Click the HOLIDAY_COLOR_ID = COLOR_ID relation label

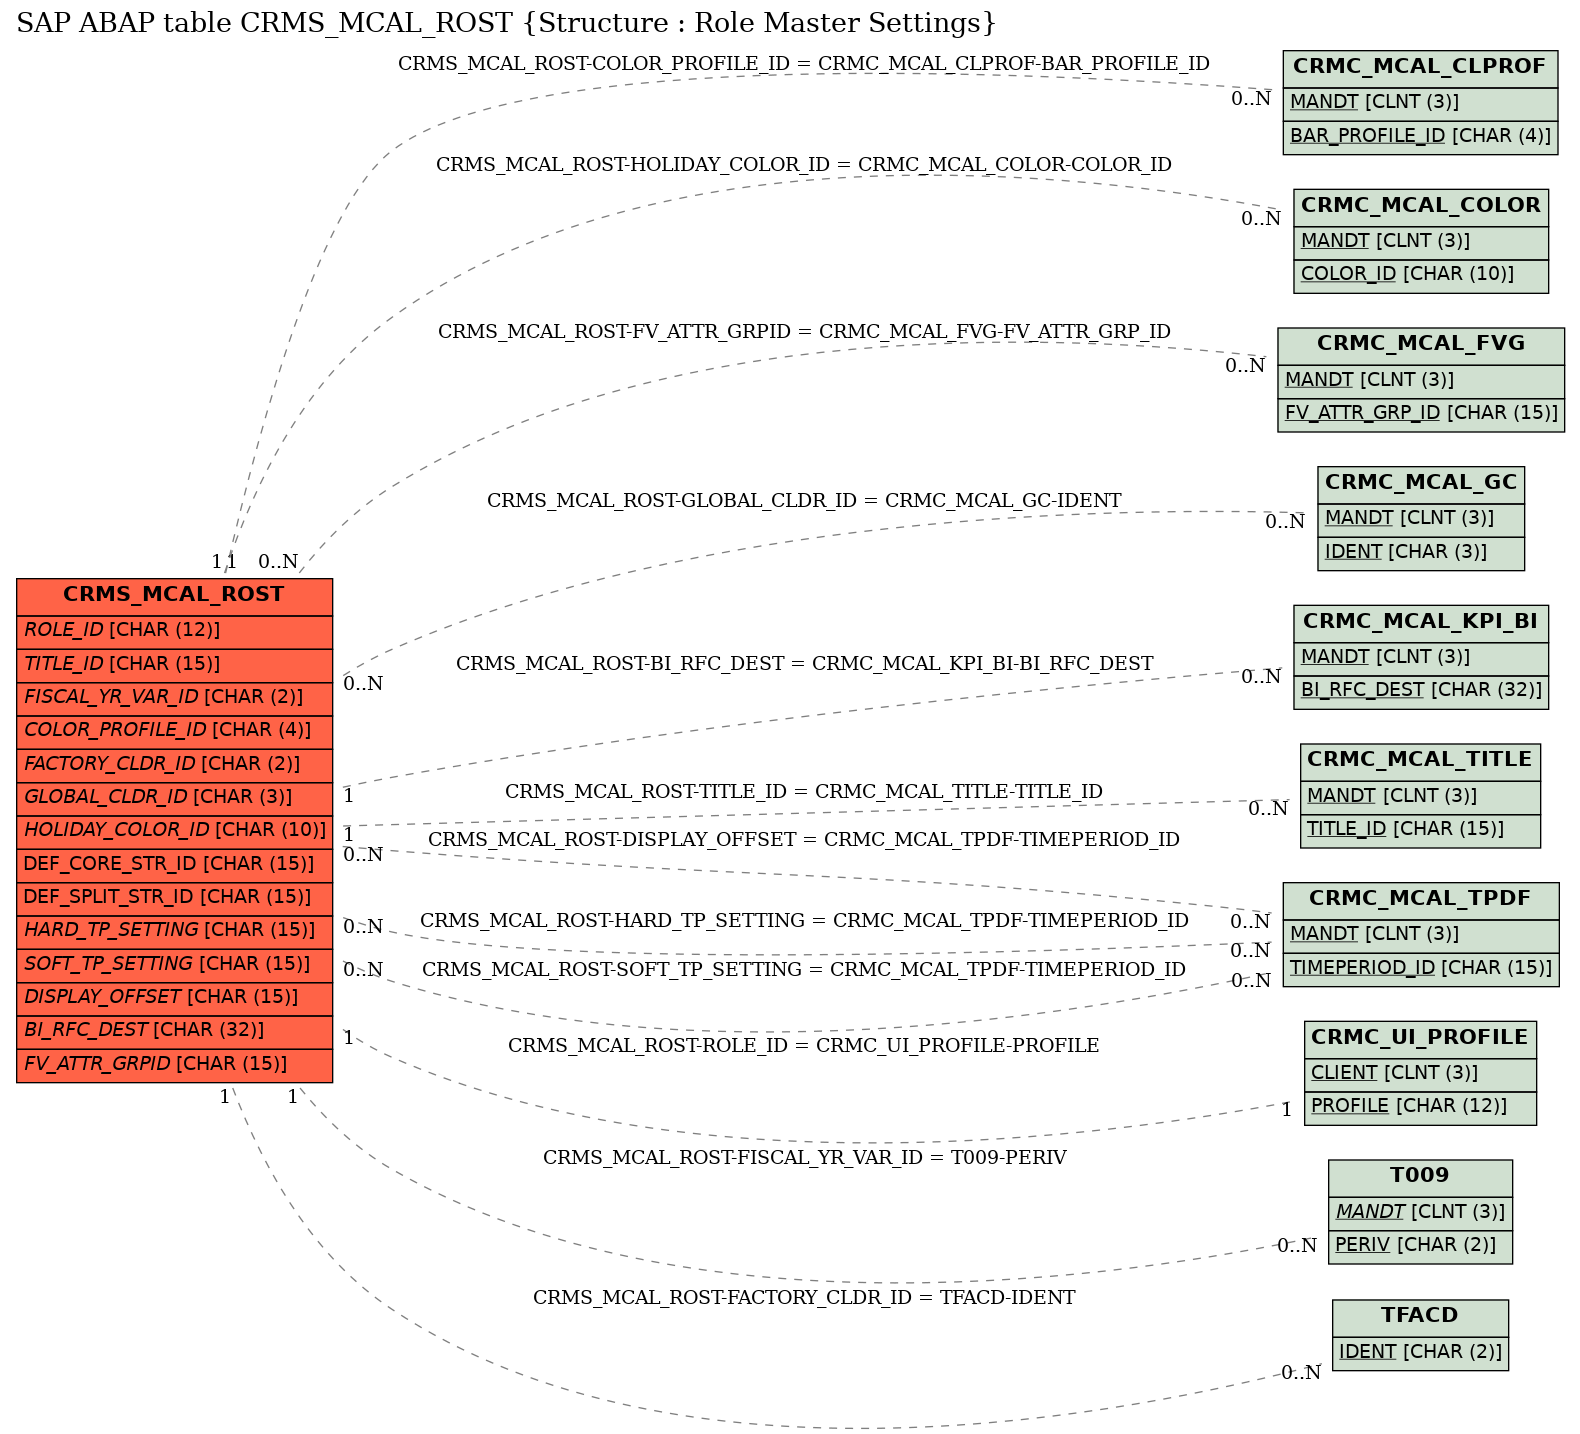pos(804,165)
